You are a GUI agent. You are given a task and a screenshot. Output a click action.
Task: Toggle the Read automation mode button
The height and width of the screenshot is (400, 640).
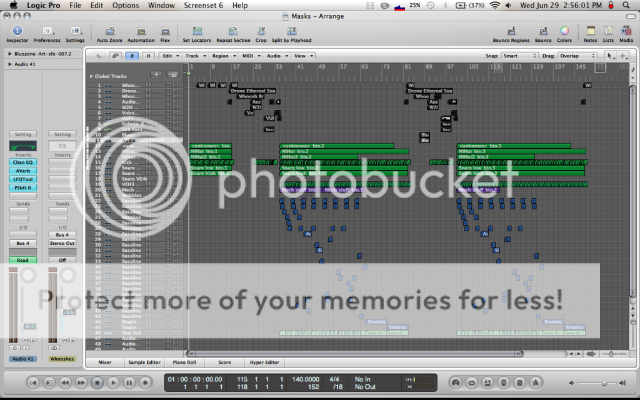[21, 259]
